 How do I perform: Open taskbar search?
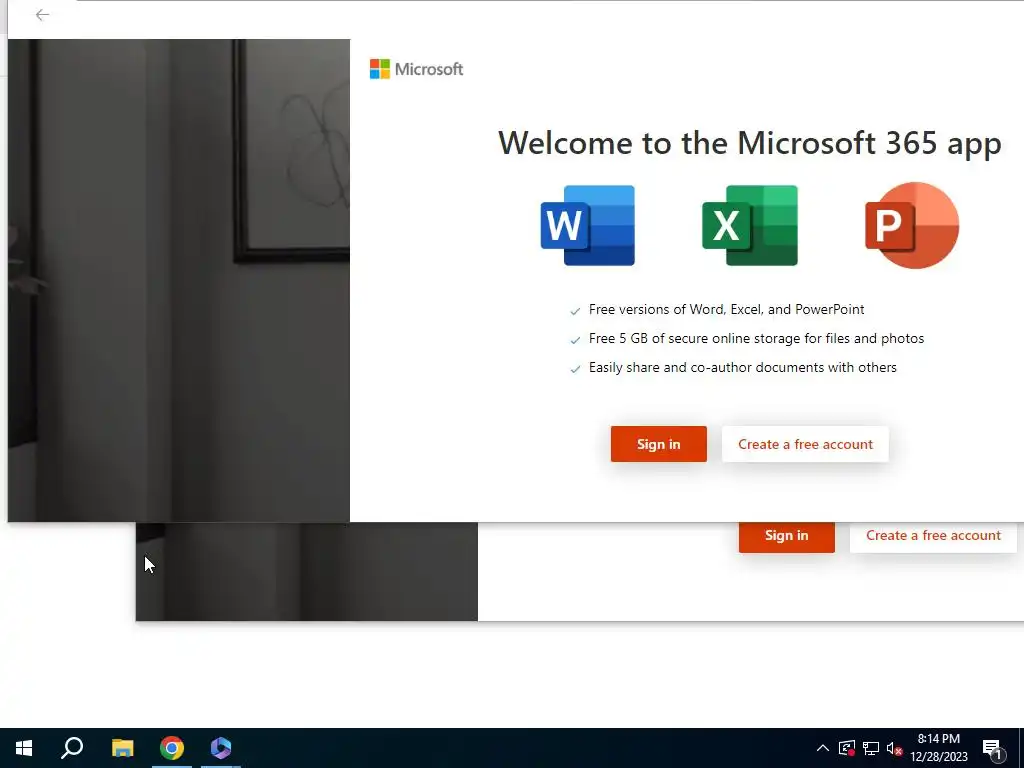point(72,748)
